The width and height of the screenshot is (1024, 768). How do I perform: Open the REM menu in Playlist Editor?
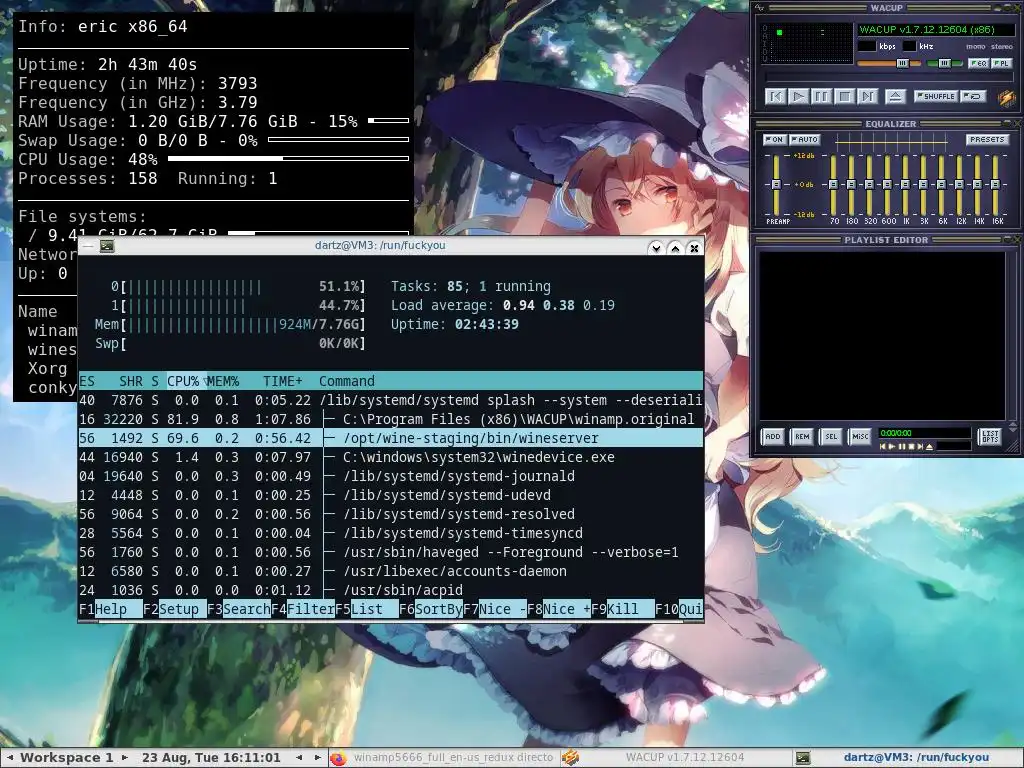802,436
